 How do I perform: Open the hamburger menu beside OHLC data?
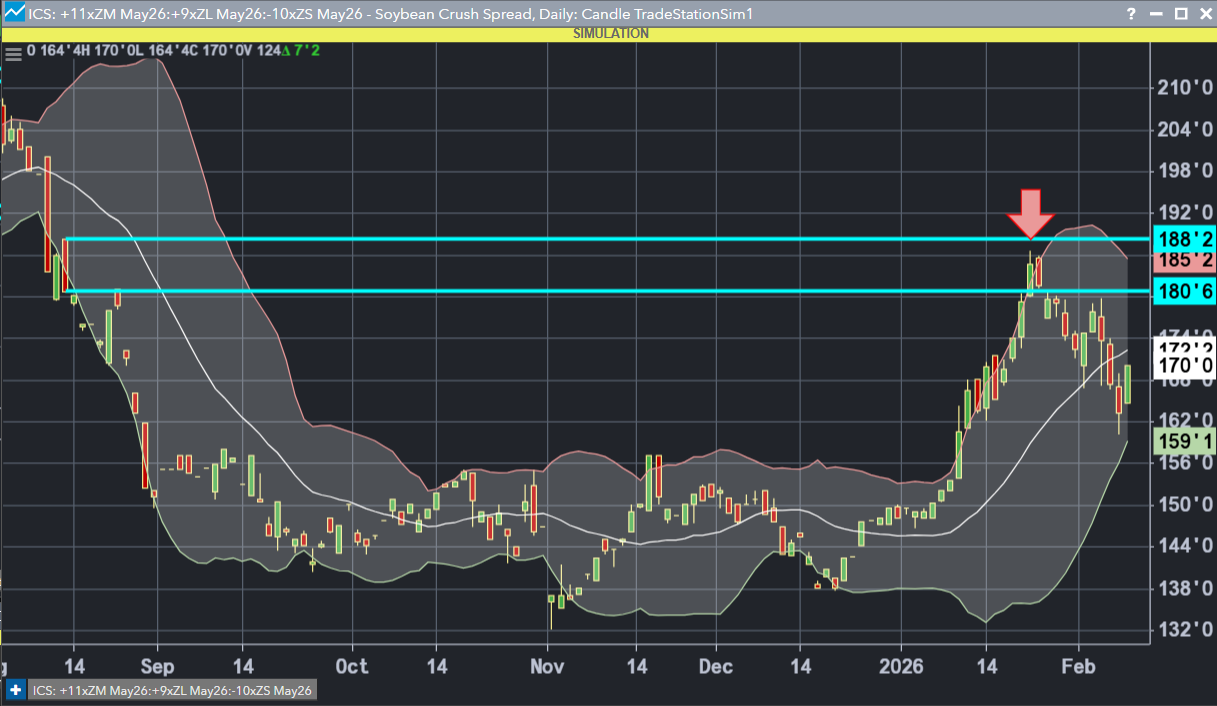(13, 52)
